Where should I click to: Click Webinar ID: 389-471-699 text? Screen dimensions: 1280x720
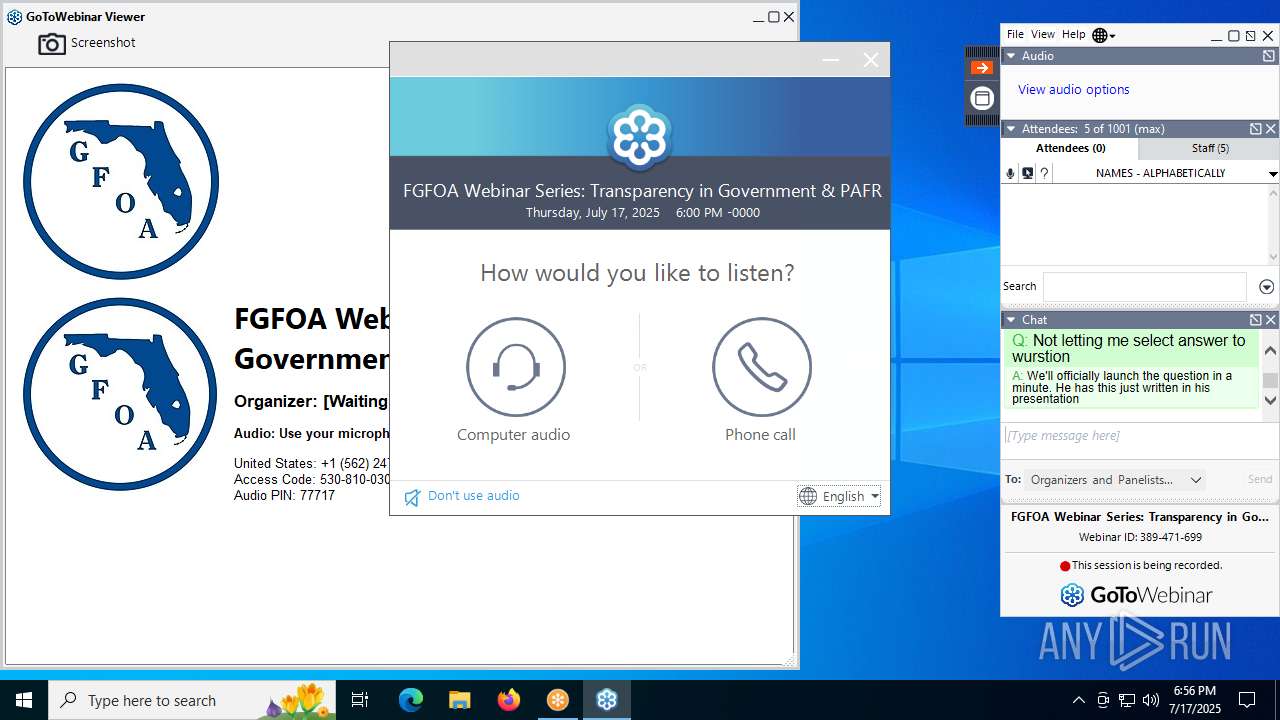(1140, 537)
